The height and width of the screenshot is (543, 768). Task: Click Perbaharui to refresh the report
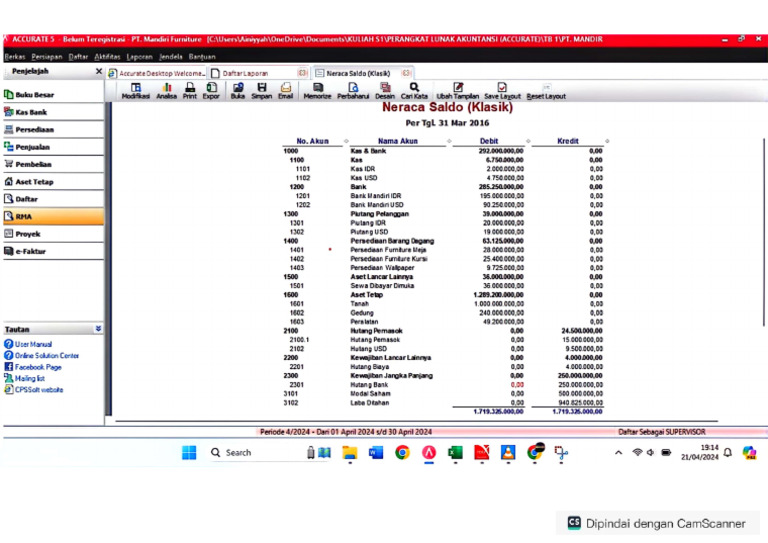click(x=353, y=91)
